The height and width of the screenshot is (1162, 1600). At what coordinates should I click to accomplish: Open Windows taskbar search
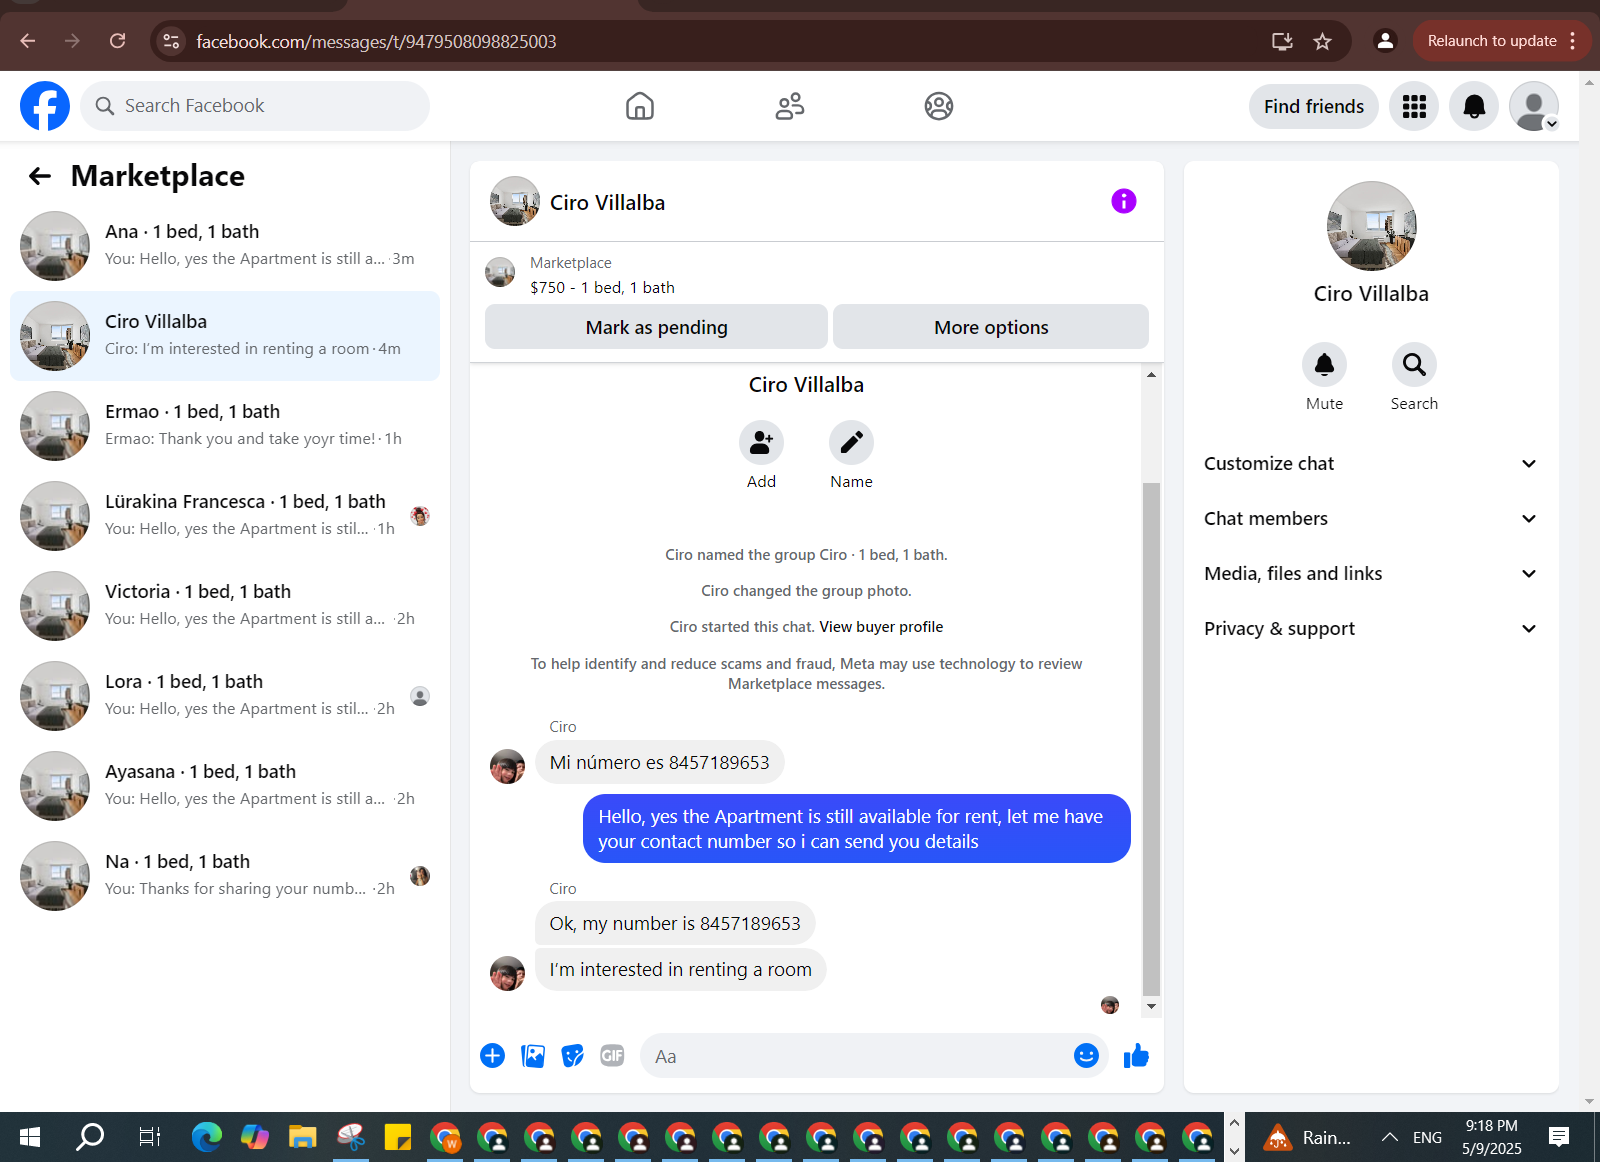click(x=90, y=1137)
